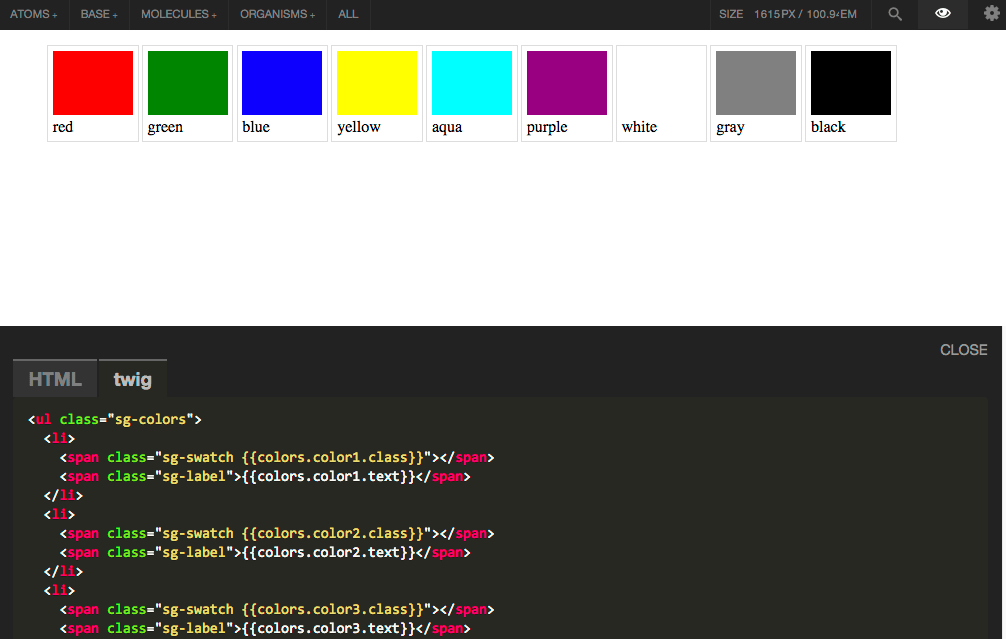Expand the ORGANISMS navigation dropdown
The height and width of the screenshot is (639, 1006).
click(x=276, y=15)
